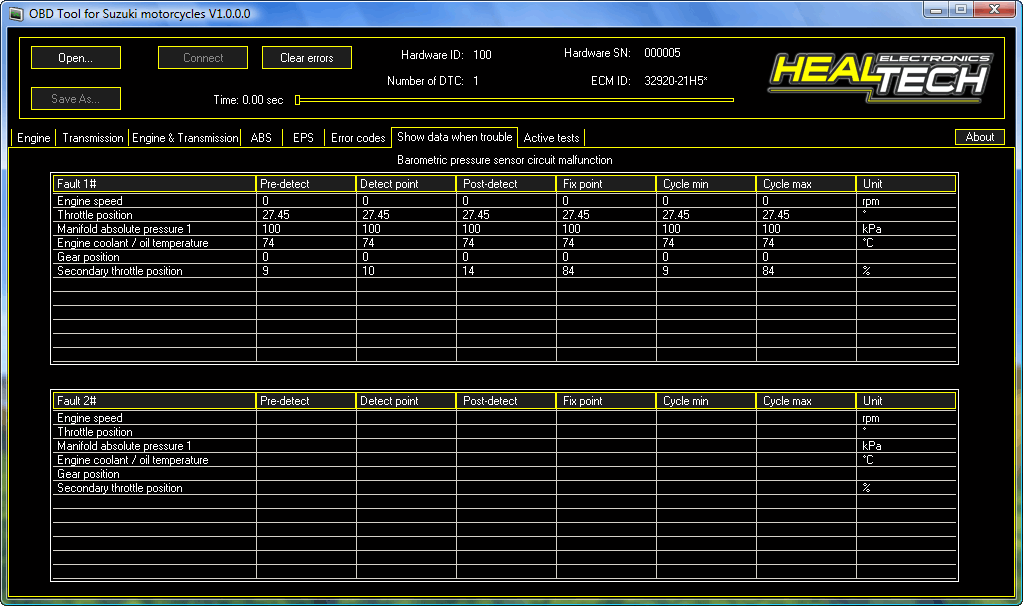
Task: Click Fault 2 Cycle min header
Action: tap(706, 401)
